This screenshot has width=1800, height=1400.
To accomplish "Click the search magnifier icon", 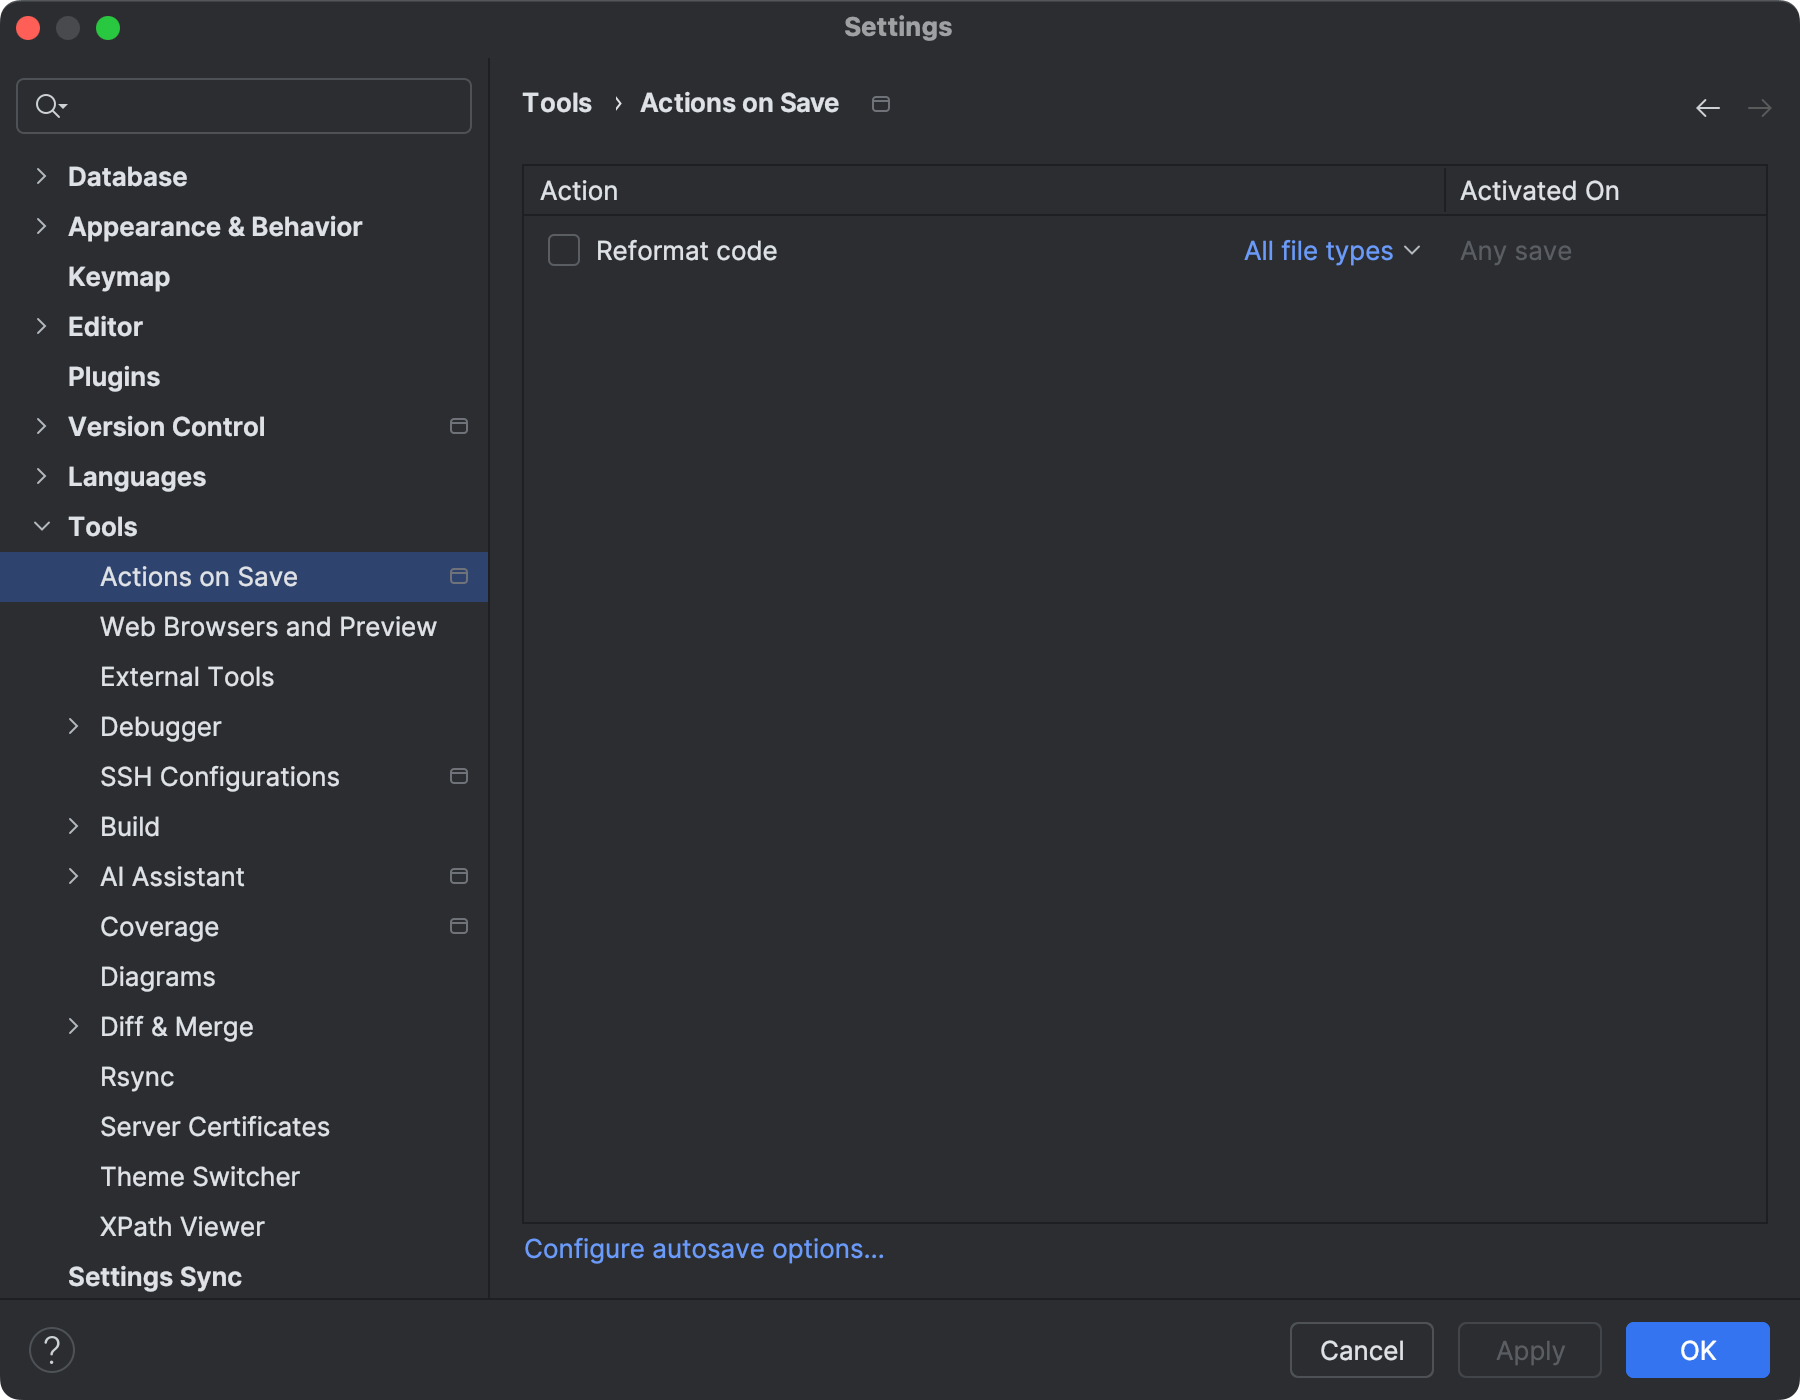I will [50, 105].
